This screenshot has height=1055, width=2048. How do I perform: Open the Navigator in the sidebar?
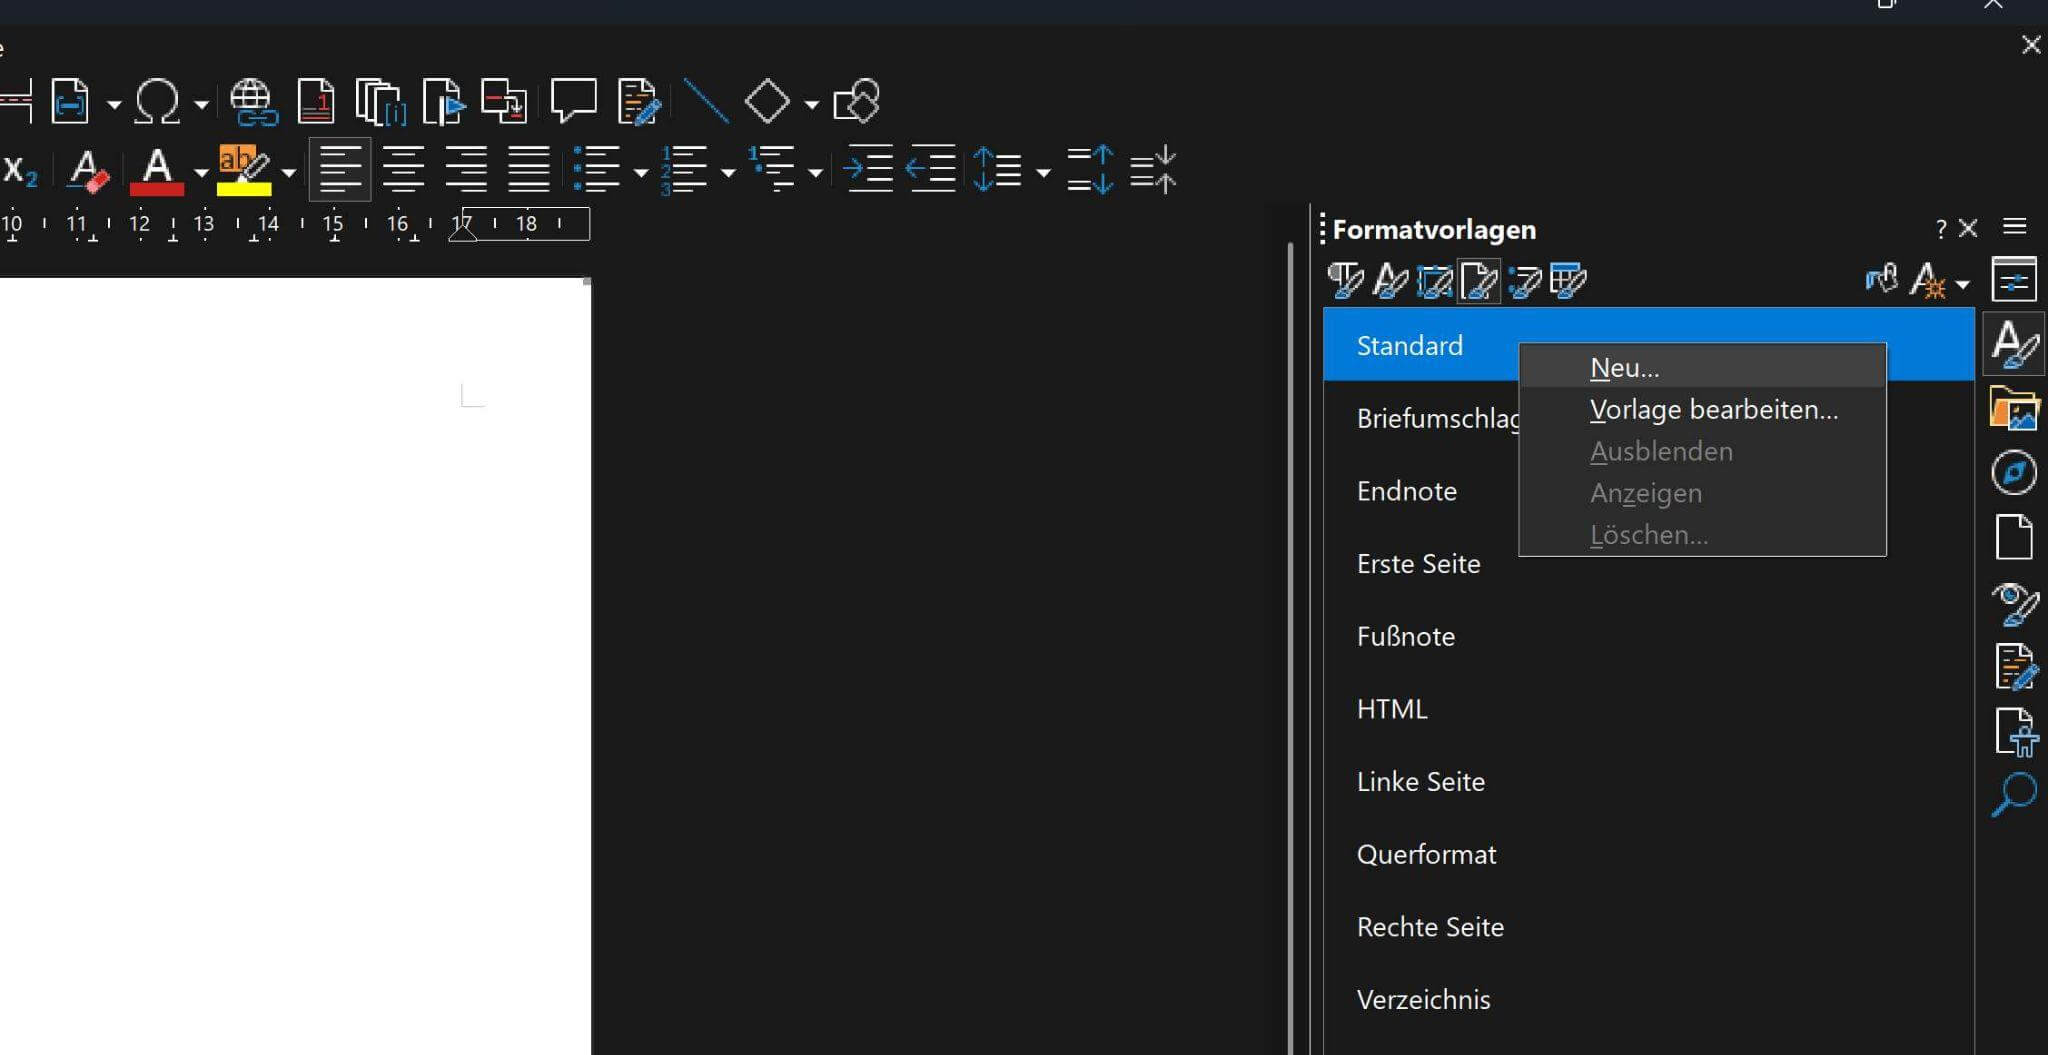tap(2013, 473)
